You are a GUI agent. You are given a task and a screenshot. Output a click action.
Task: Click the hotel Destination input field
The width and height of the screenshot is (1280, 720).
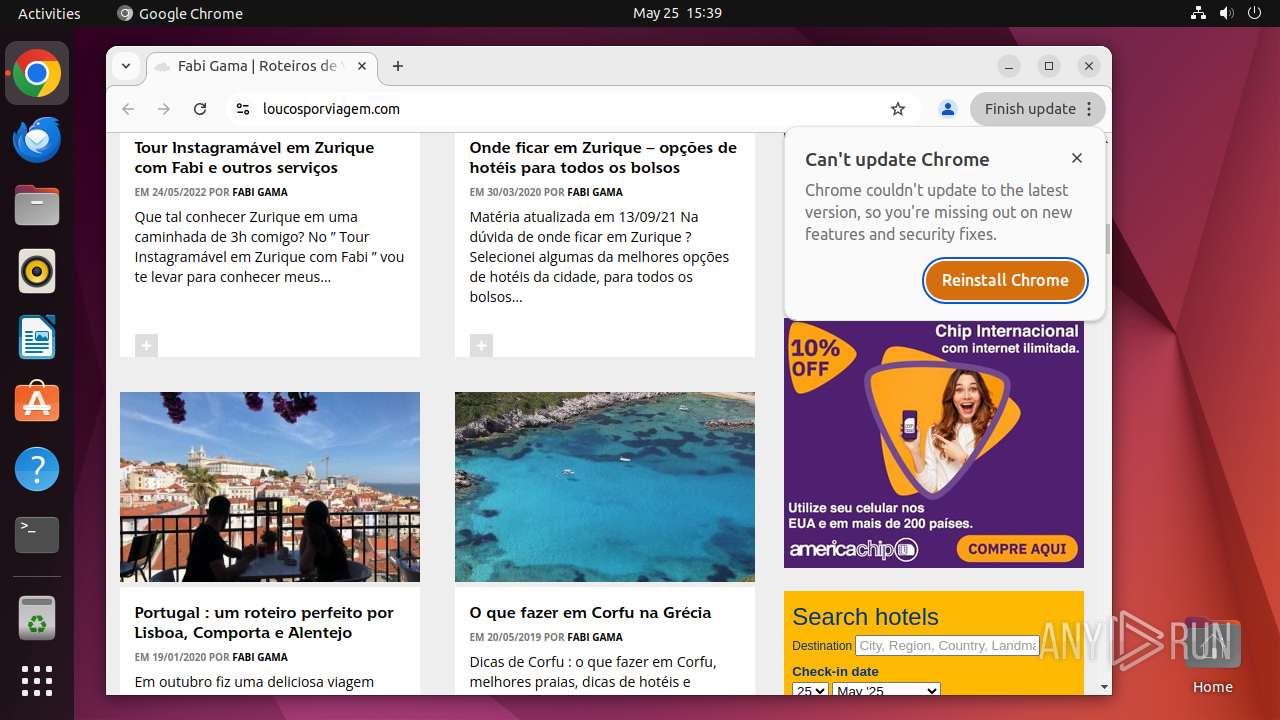947,646
